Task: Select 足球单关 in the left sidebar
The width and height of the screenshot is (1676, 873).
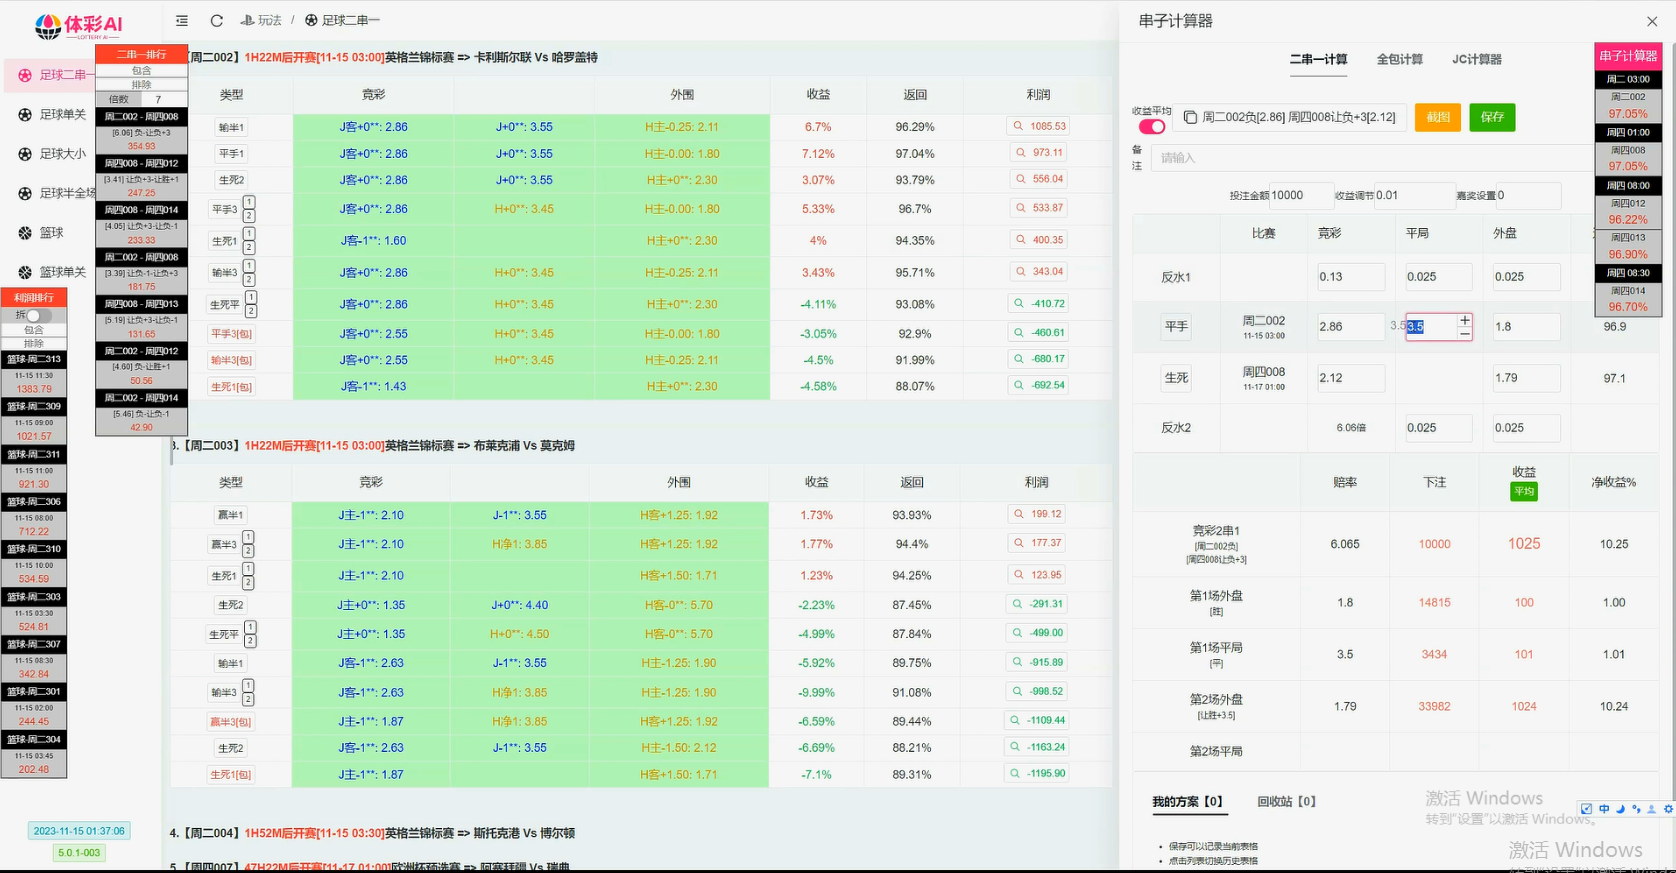Action: click(63, 115)
